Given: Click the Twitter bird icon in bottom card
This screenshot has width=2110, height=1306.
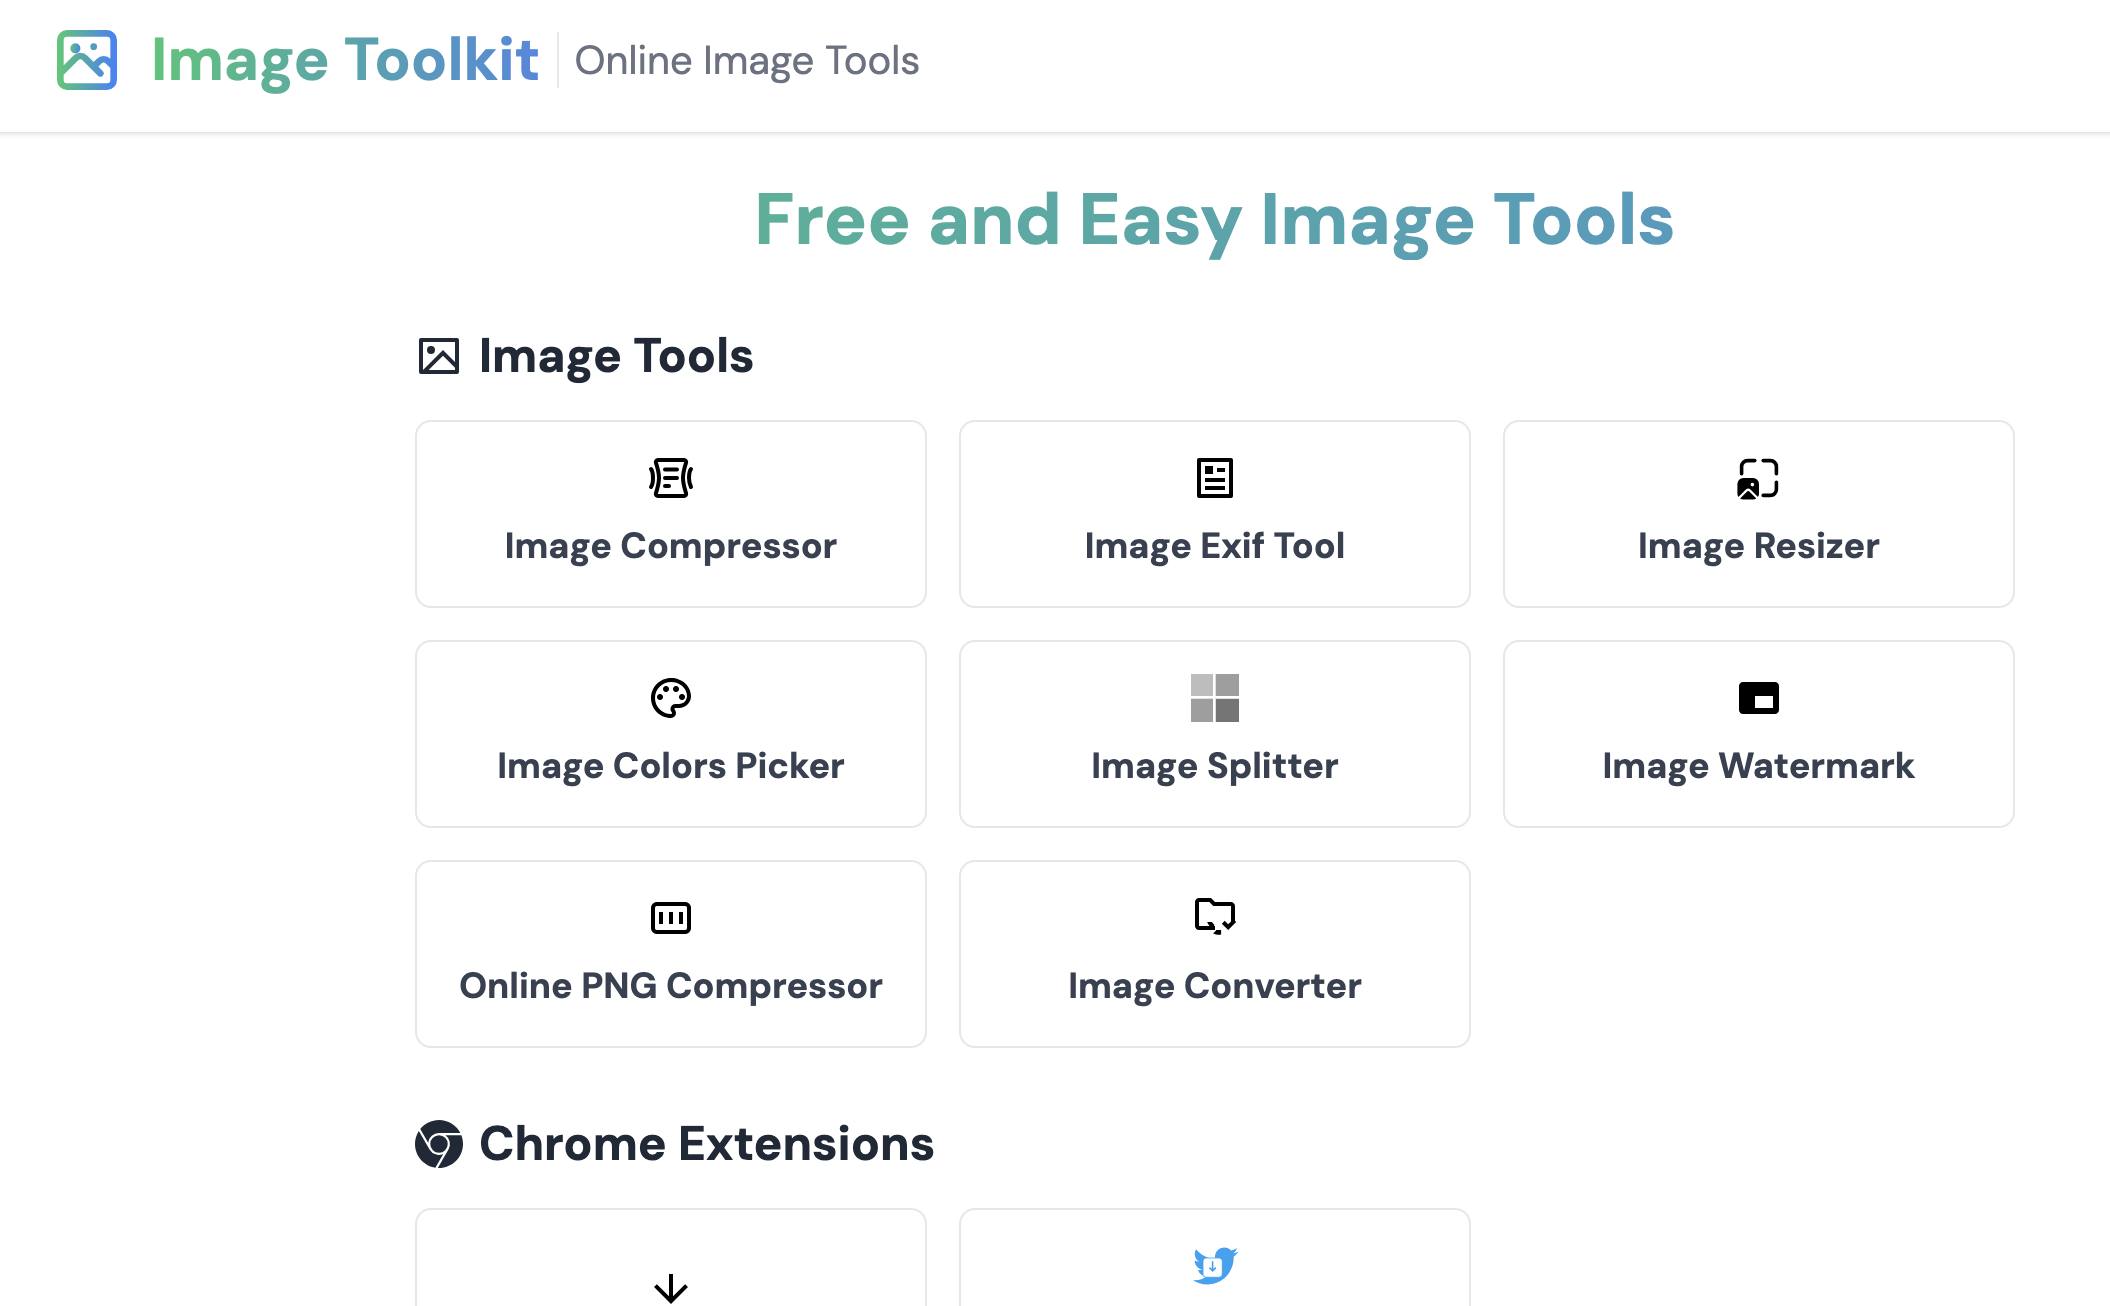Looking at the screenshot, I should (x=1214, y=1264).
